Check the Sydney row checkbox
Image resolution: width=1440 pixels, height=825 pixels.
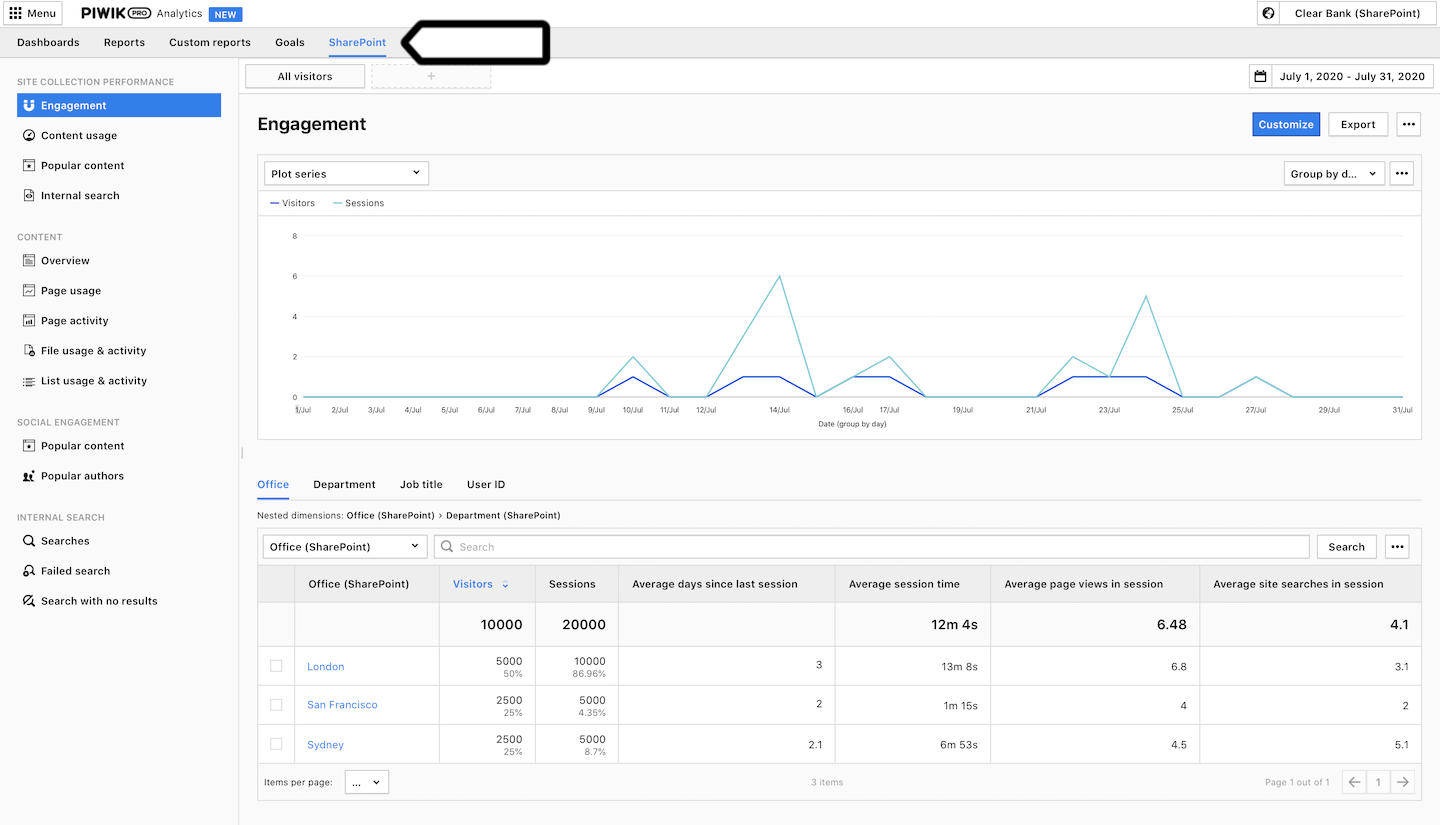(276, 744)
